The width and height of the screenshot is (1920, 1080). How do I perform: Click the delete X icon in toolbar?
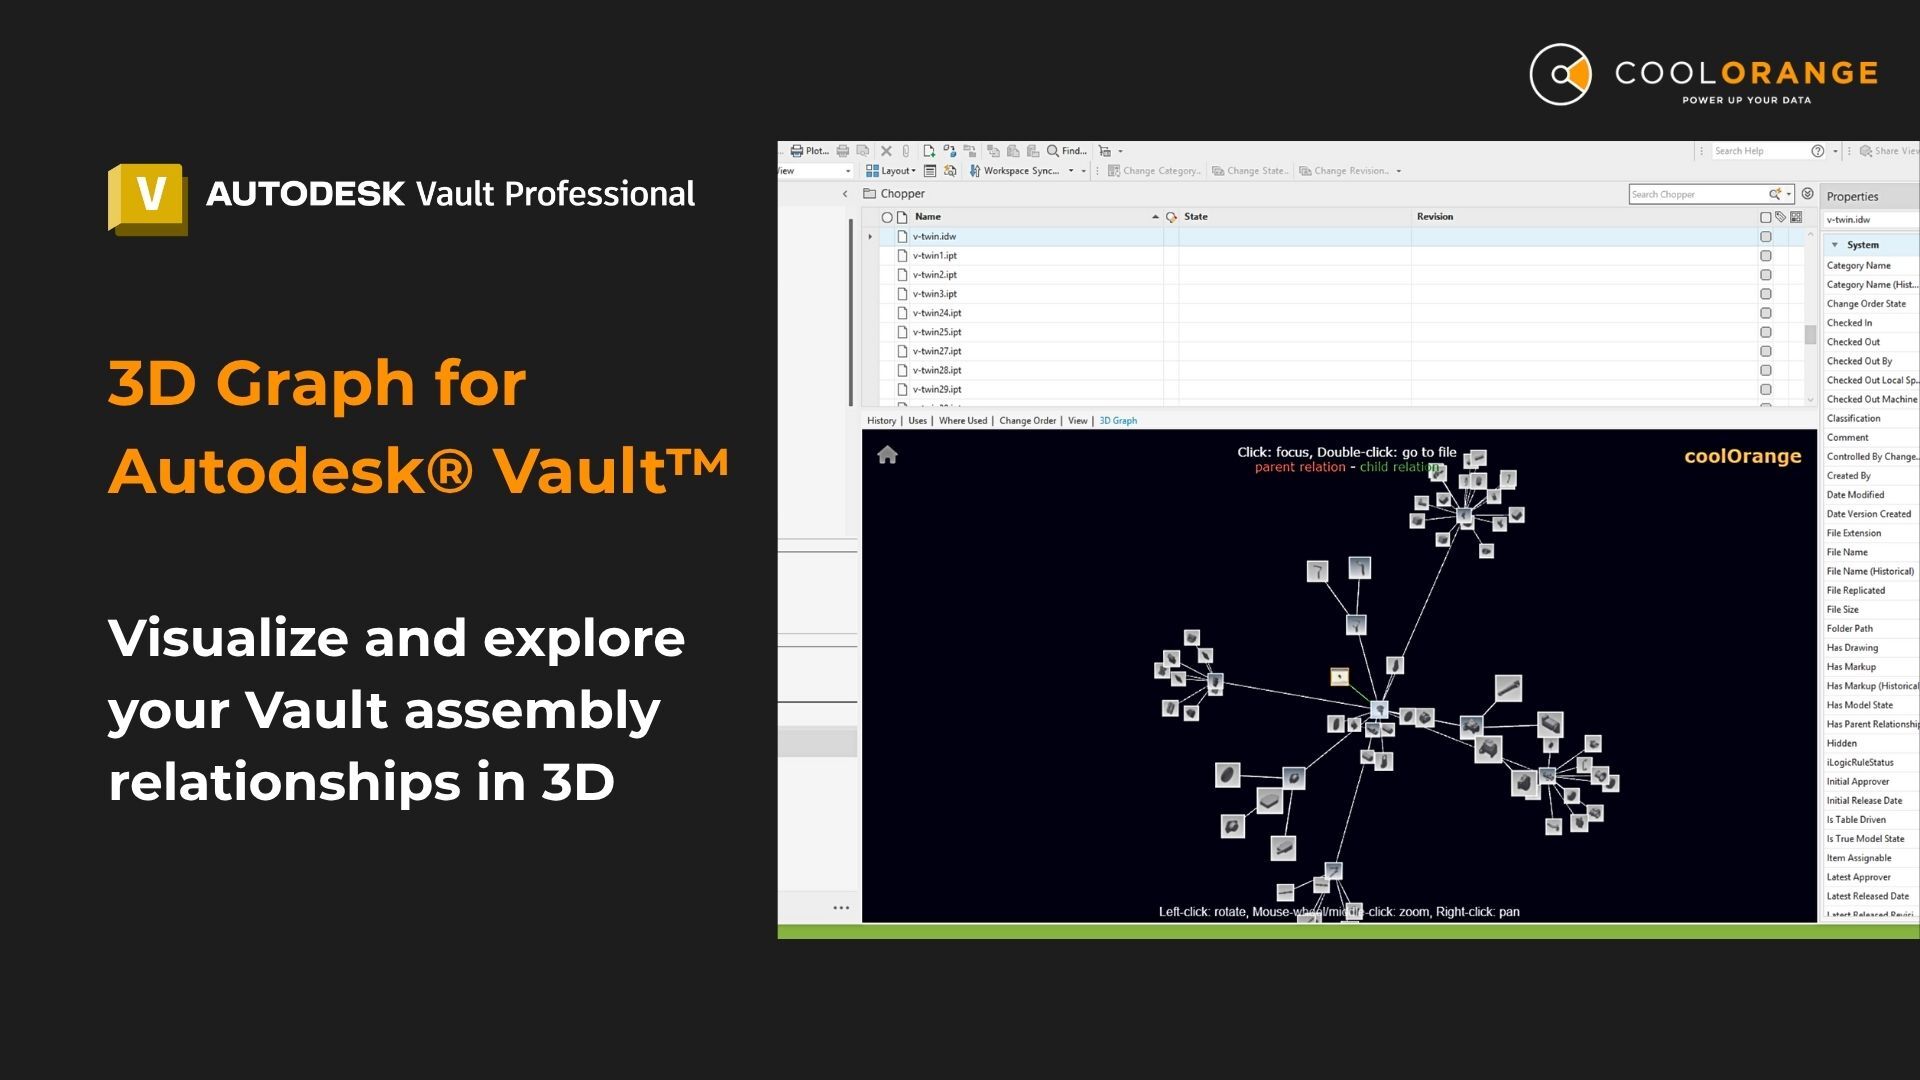click(x=886, y=151)
